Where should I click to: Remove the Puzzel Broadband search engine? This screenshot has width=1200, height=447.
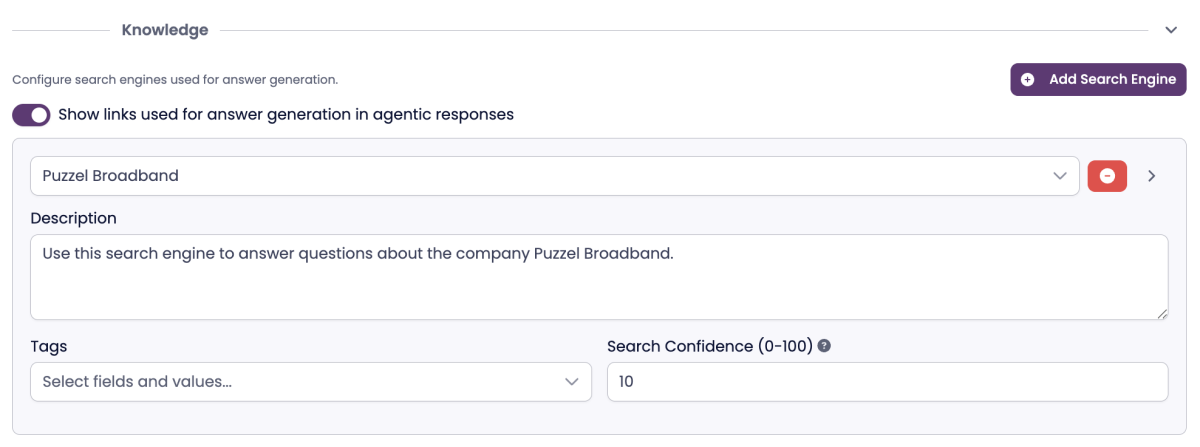[x=1107, y=176]
